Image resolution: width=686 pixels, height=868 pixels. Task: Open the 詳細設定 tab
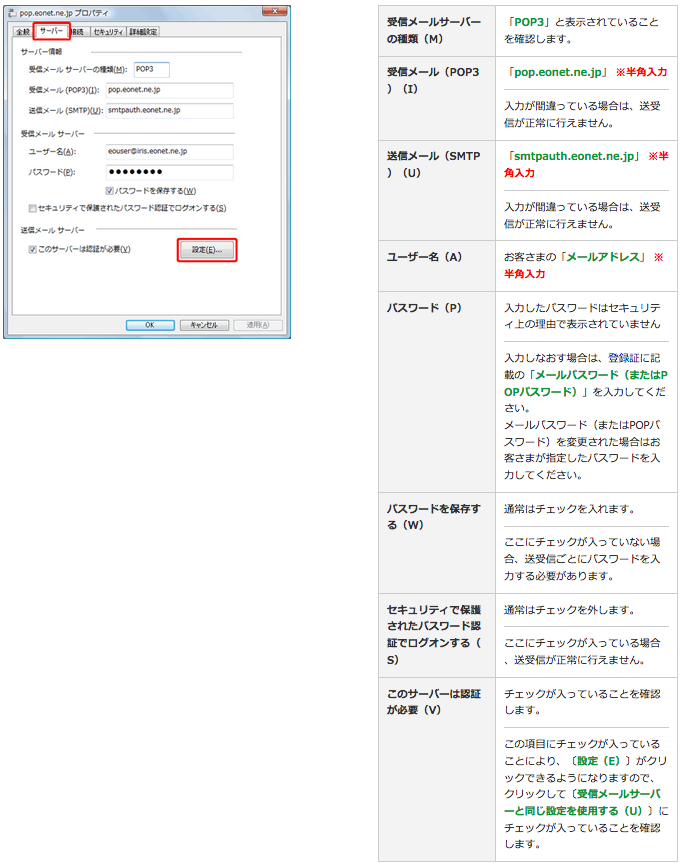click(x=143, y=32)
